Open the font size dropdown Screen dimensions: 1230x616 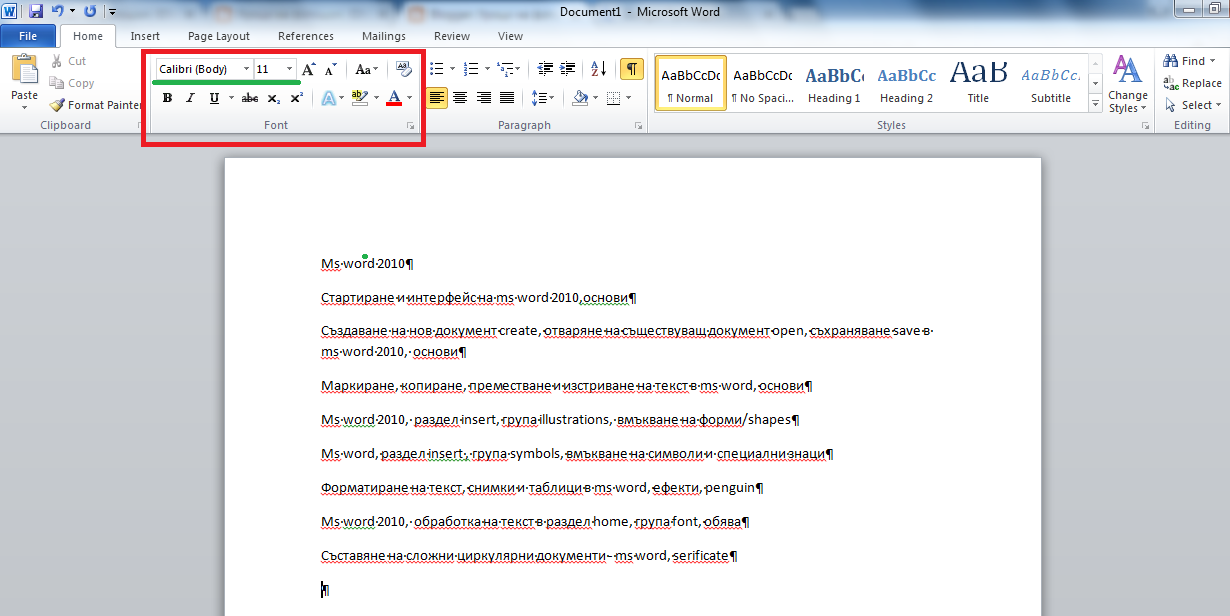click(290, 69)
